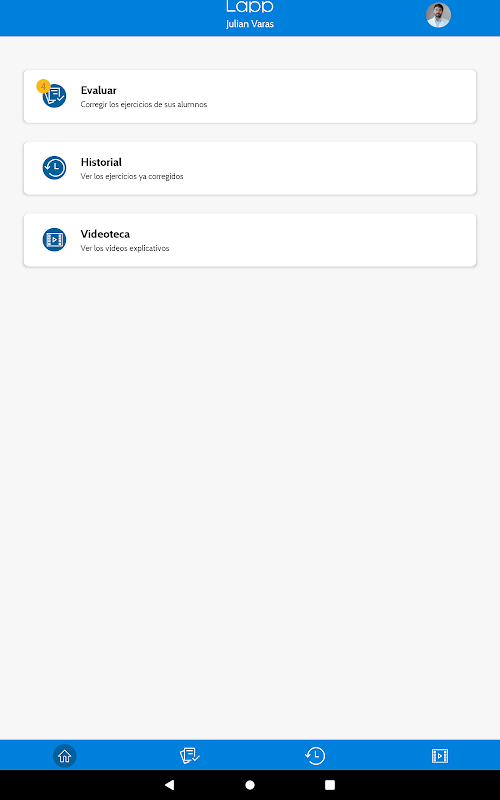Open Julian Varas profile photo
This screenshot has height=800, width=500.
pyautogui.click(x=439, y=15)
